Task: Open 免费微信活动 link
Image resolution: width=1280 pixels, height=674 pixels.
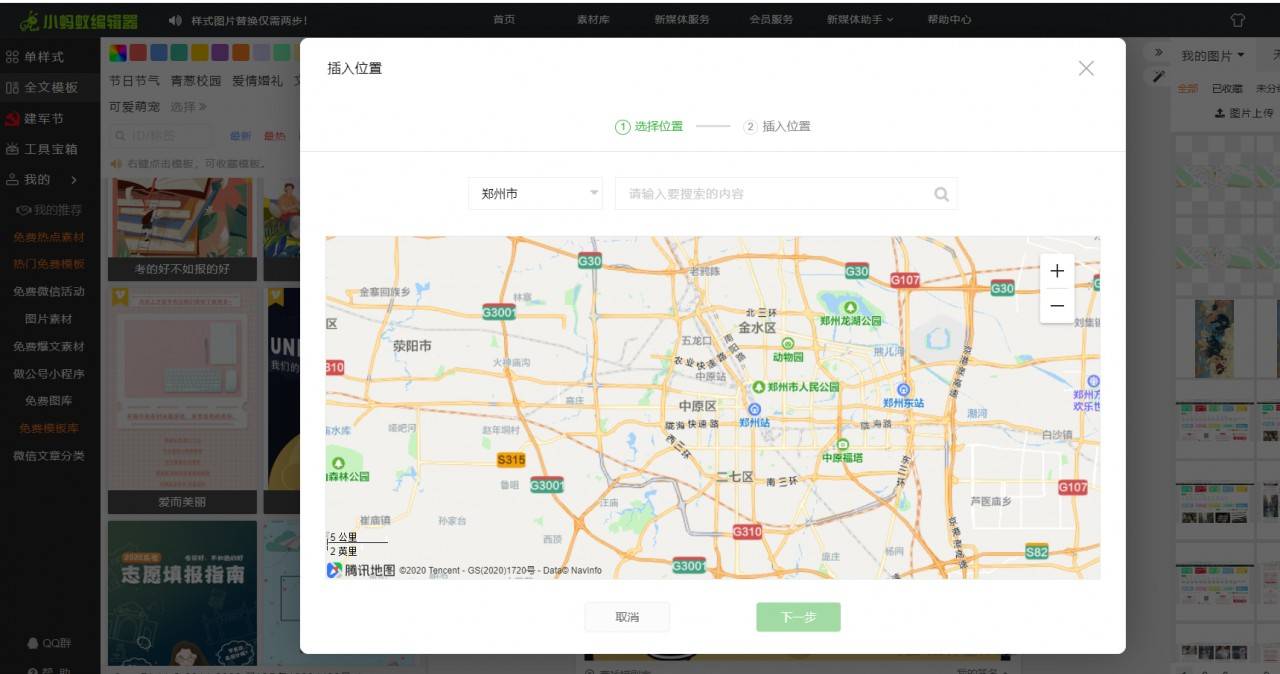Action: coord(49,292)
